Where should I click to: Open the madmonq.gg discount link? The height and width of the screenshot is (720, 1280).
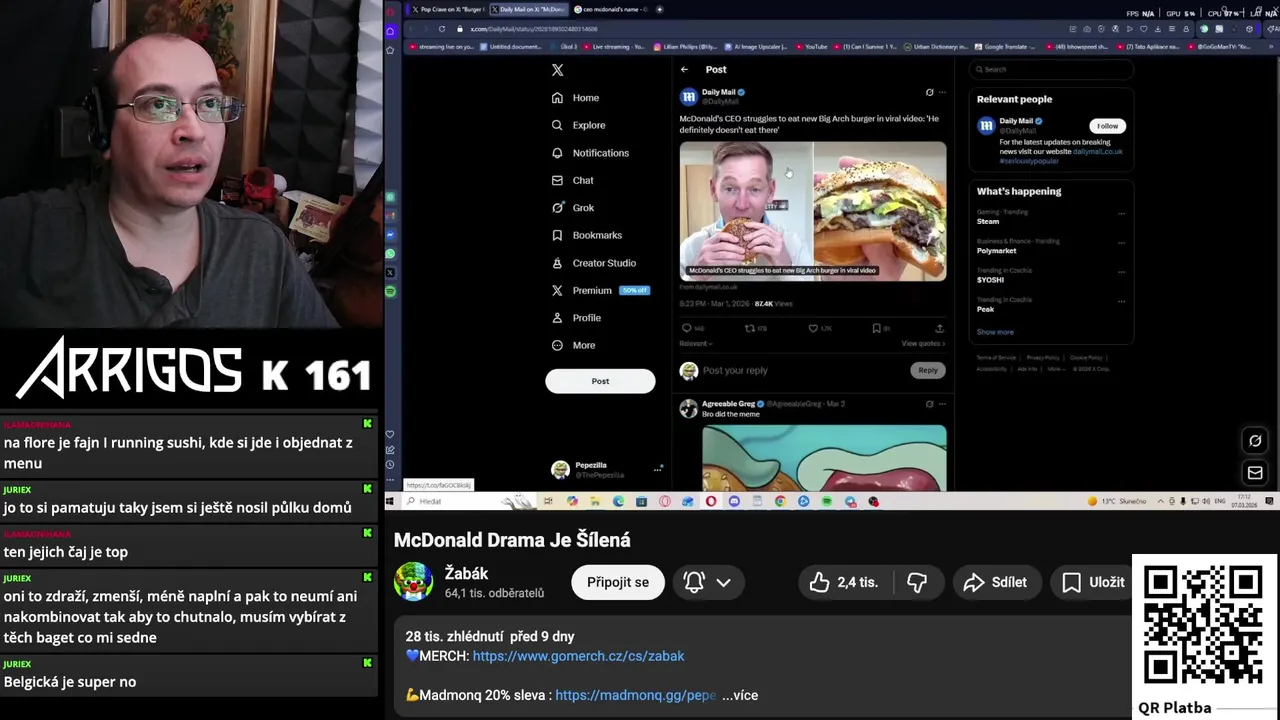point(636,695)
